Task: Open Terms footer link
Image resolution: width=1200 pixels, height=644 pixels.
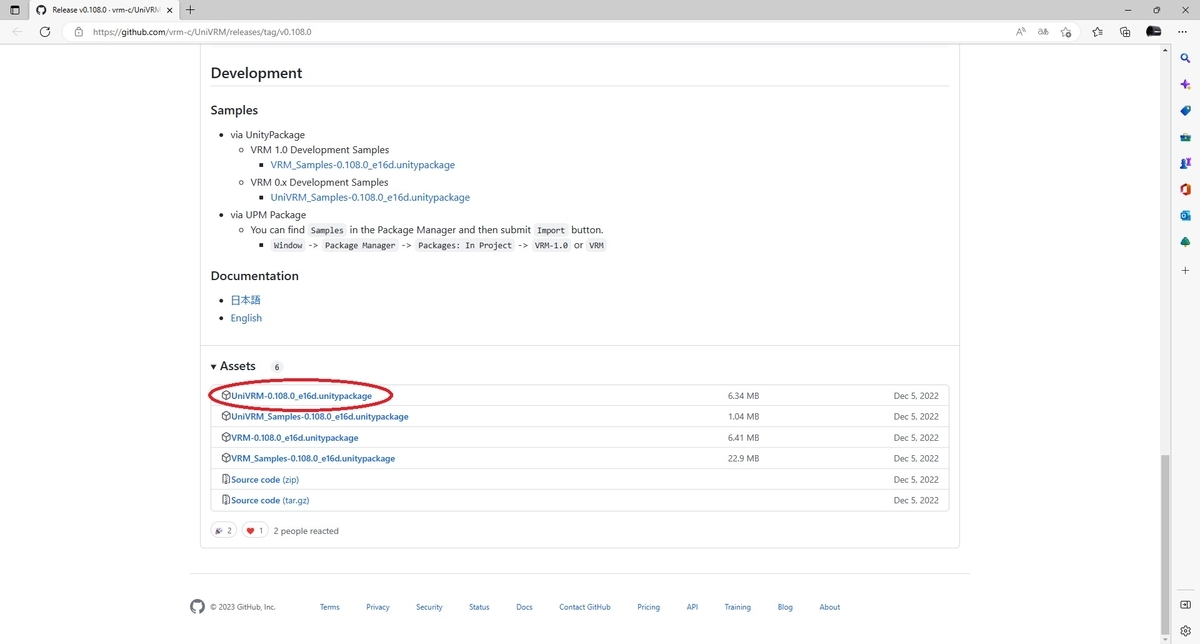Action: [x=329, y=607]
